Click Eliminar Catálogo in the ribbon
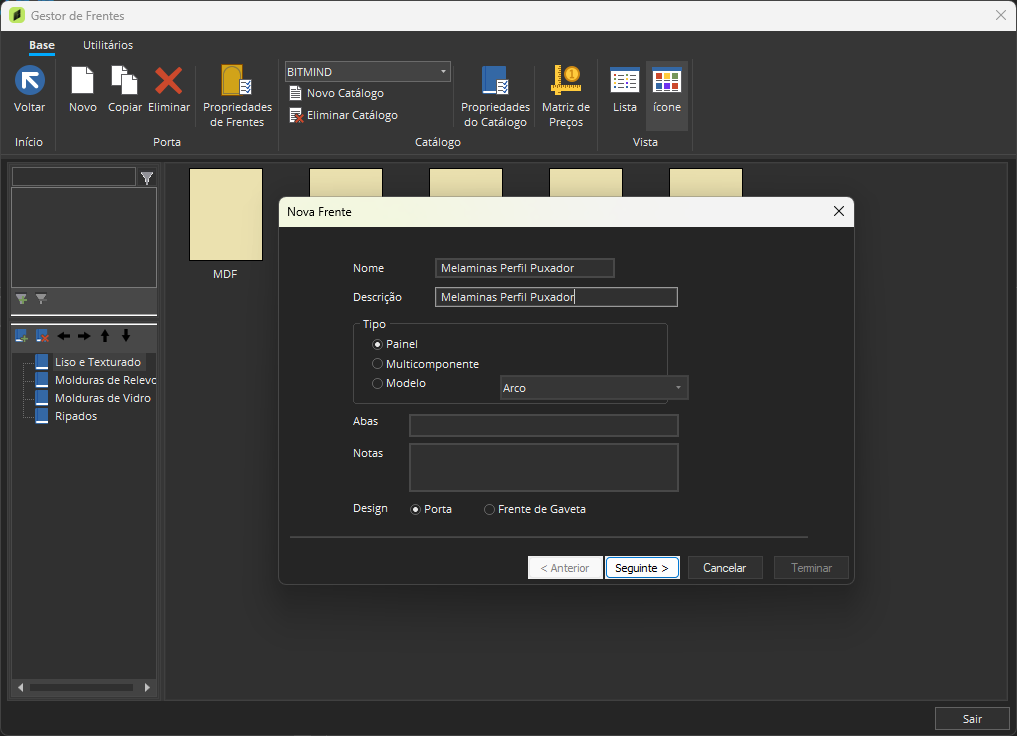Screen dimensions: 1017x736 [344, 115]
